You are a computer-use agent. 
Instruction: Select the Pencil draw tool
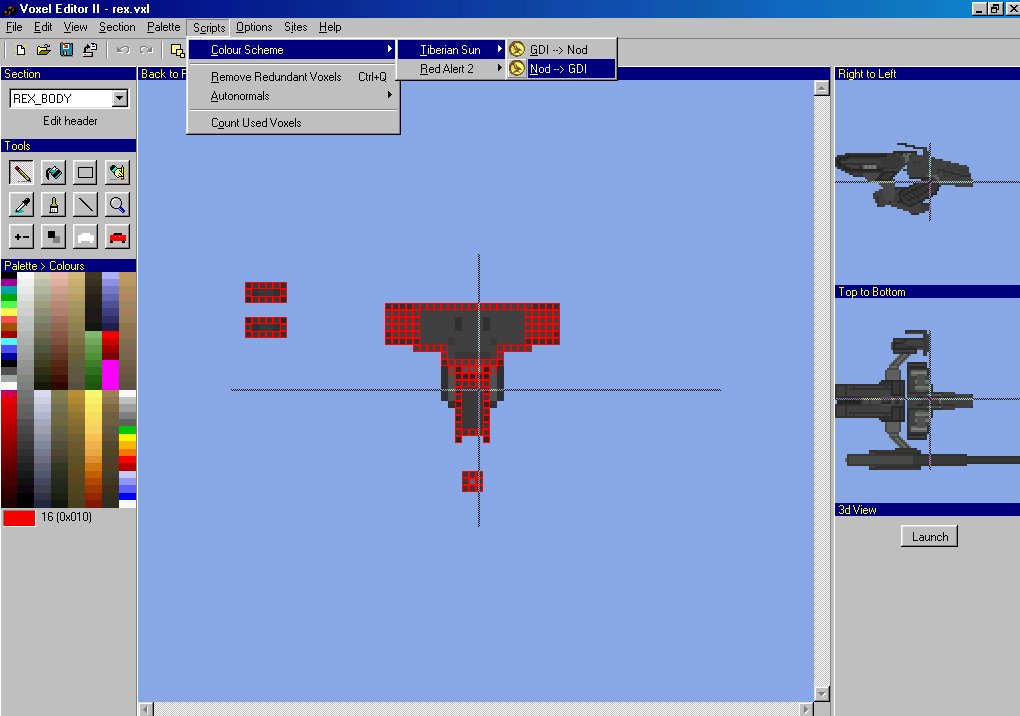click(21, 173)
